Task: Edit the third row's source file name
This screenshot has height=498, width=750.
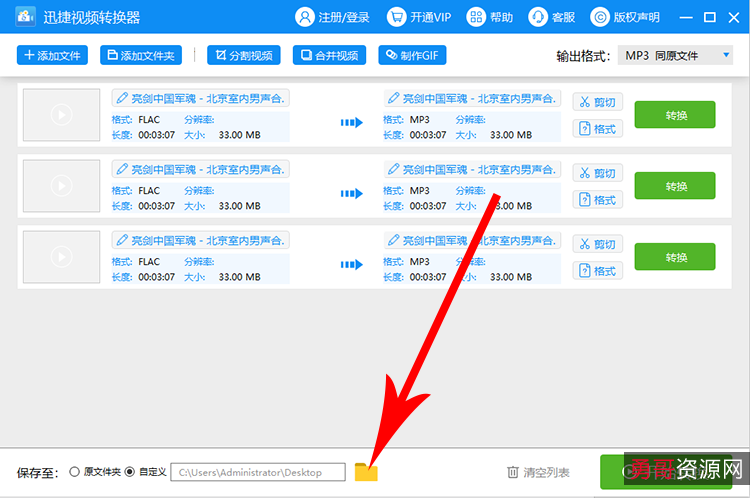Action: pos(200,240)
